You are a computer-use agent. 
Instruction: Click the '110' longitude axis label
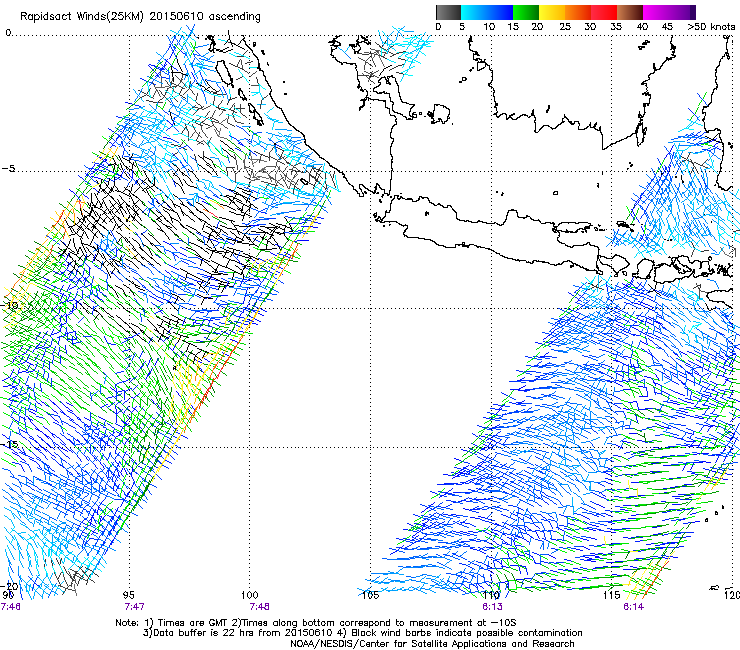tap(491, 595)
